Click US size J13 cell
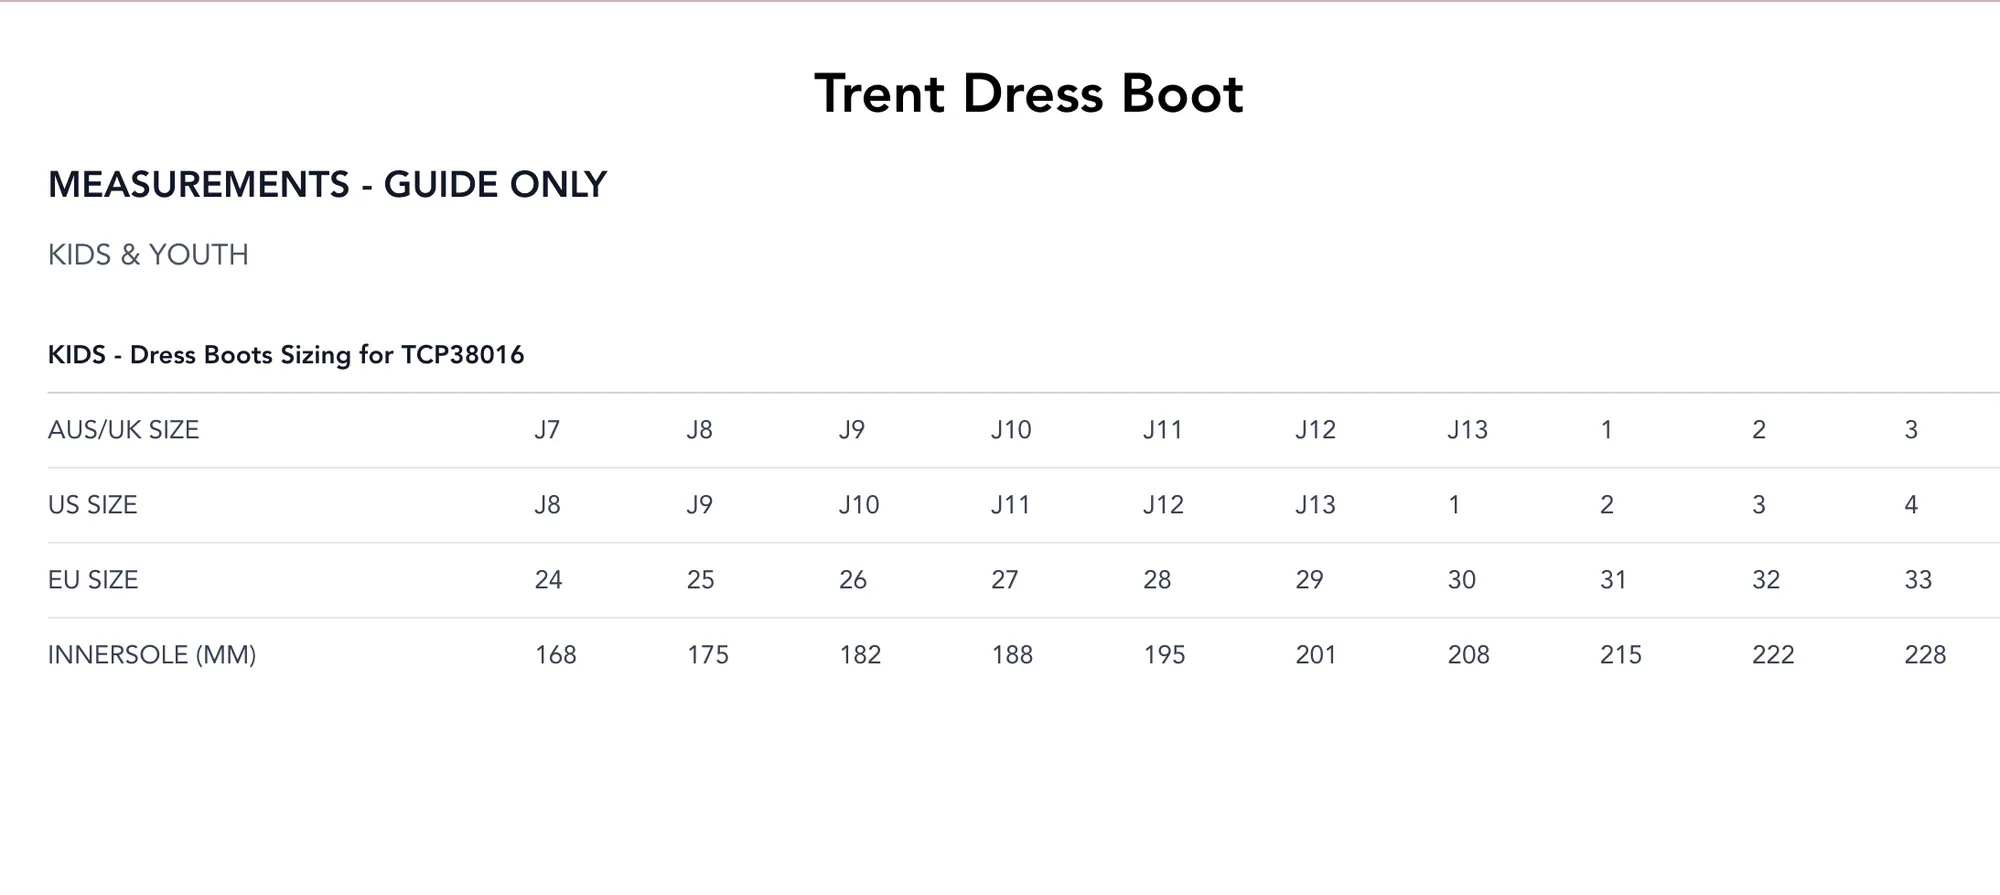Screen dimensions: 2000x895 pos(1315,505)
